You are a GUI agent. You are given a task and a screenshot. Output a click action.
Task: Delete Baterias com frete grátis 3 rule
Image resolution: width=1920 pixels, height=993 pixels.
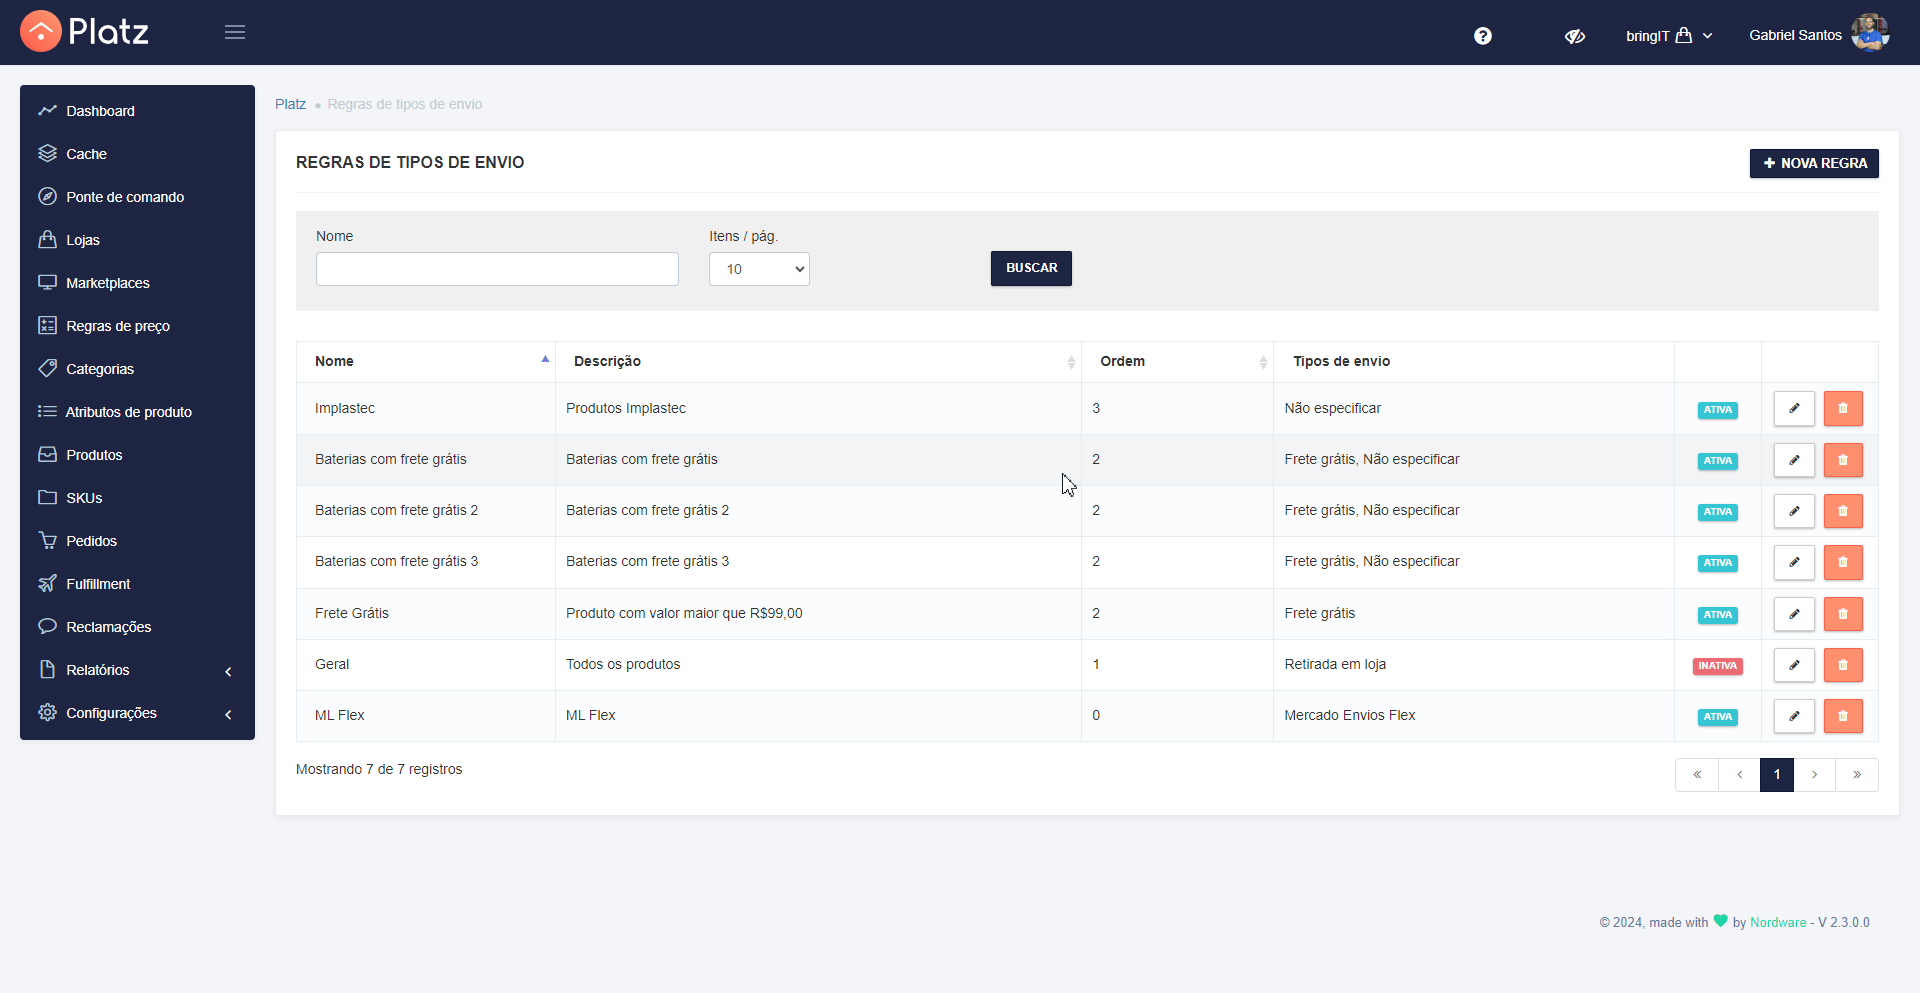pos(1843,562)
